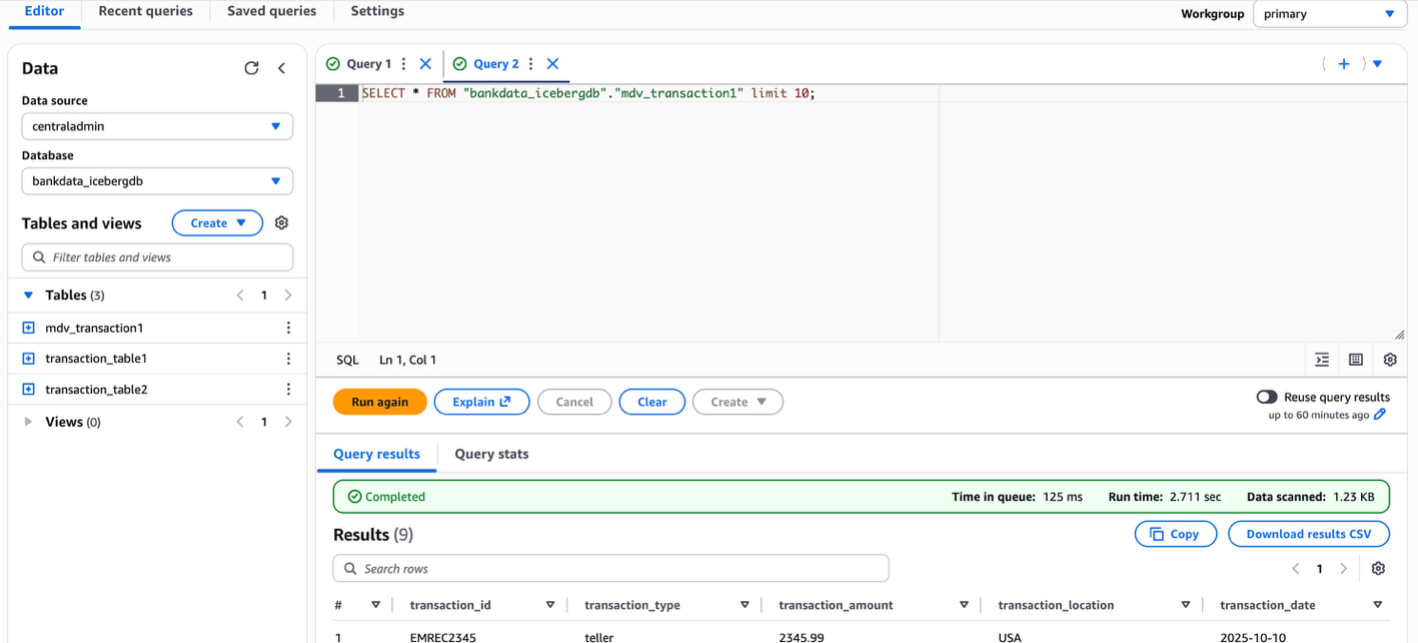Enable Reuse query results toggle
The height and width of the screenshot is (643, 1418).
[1267, 397]
